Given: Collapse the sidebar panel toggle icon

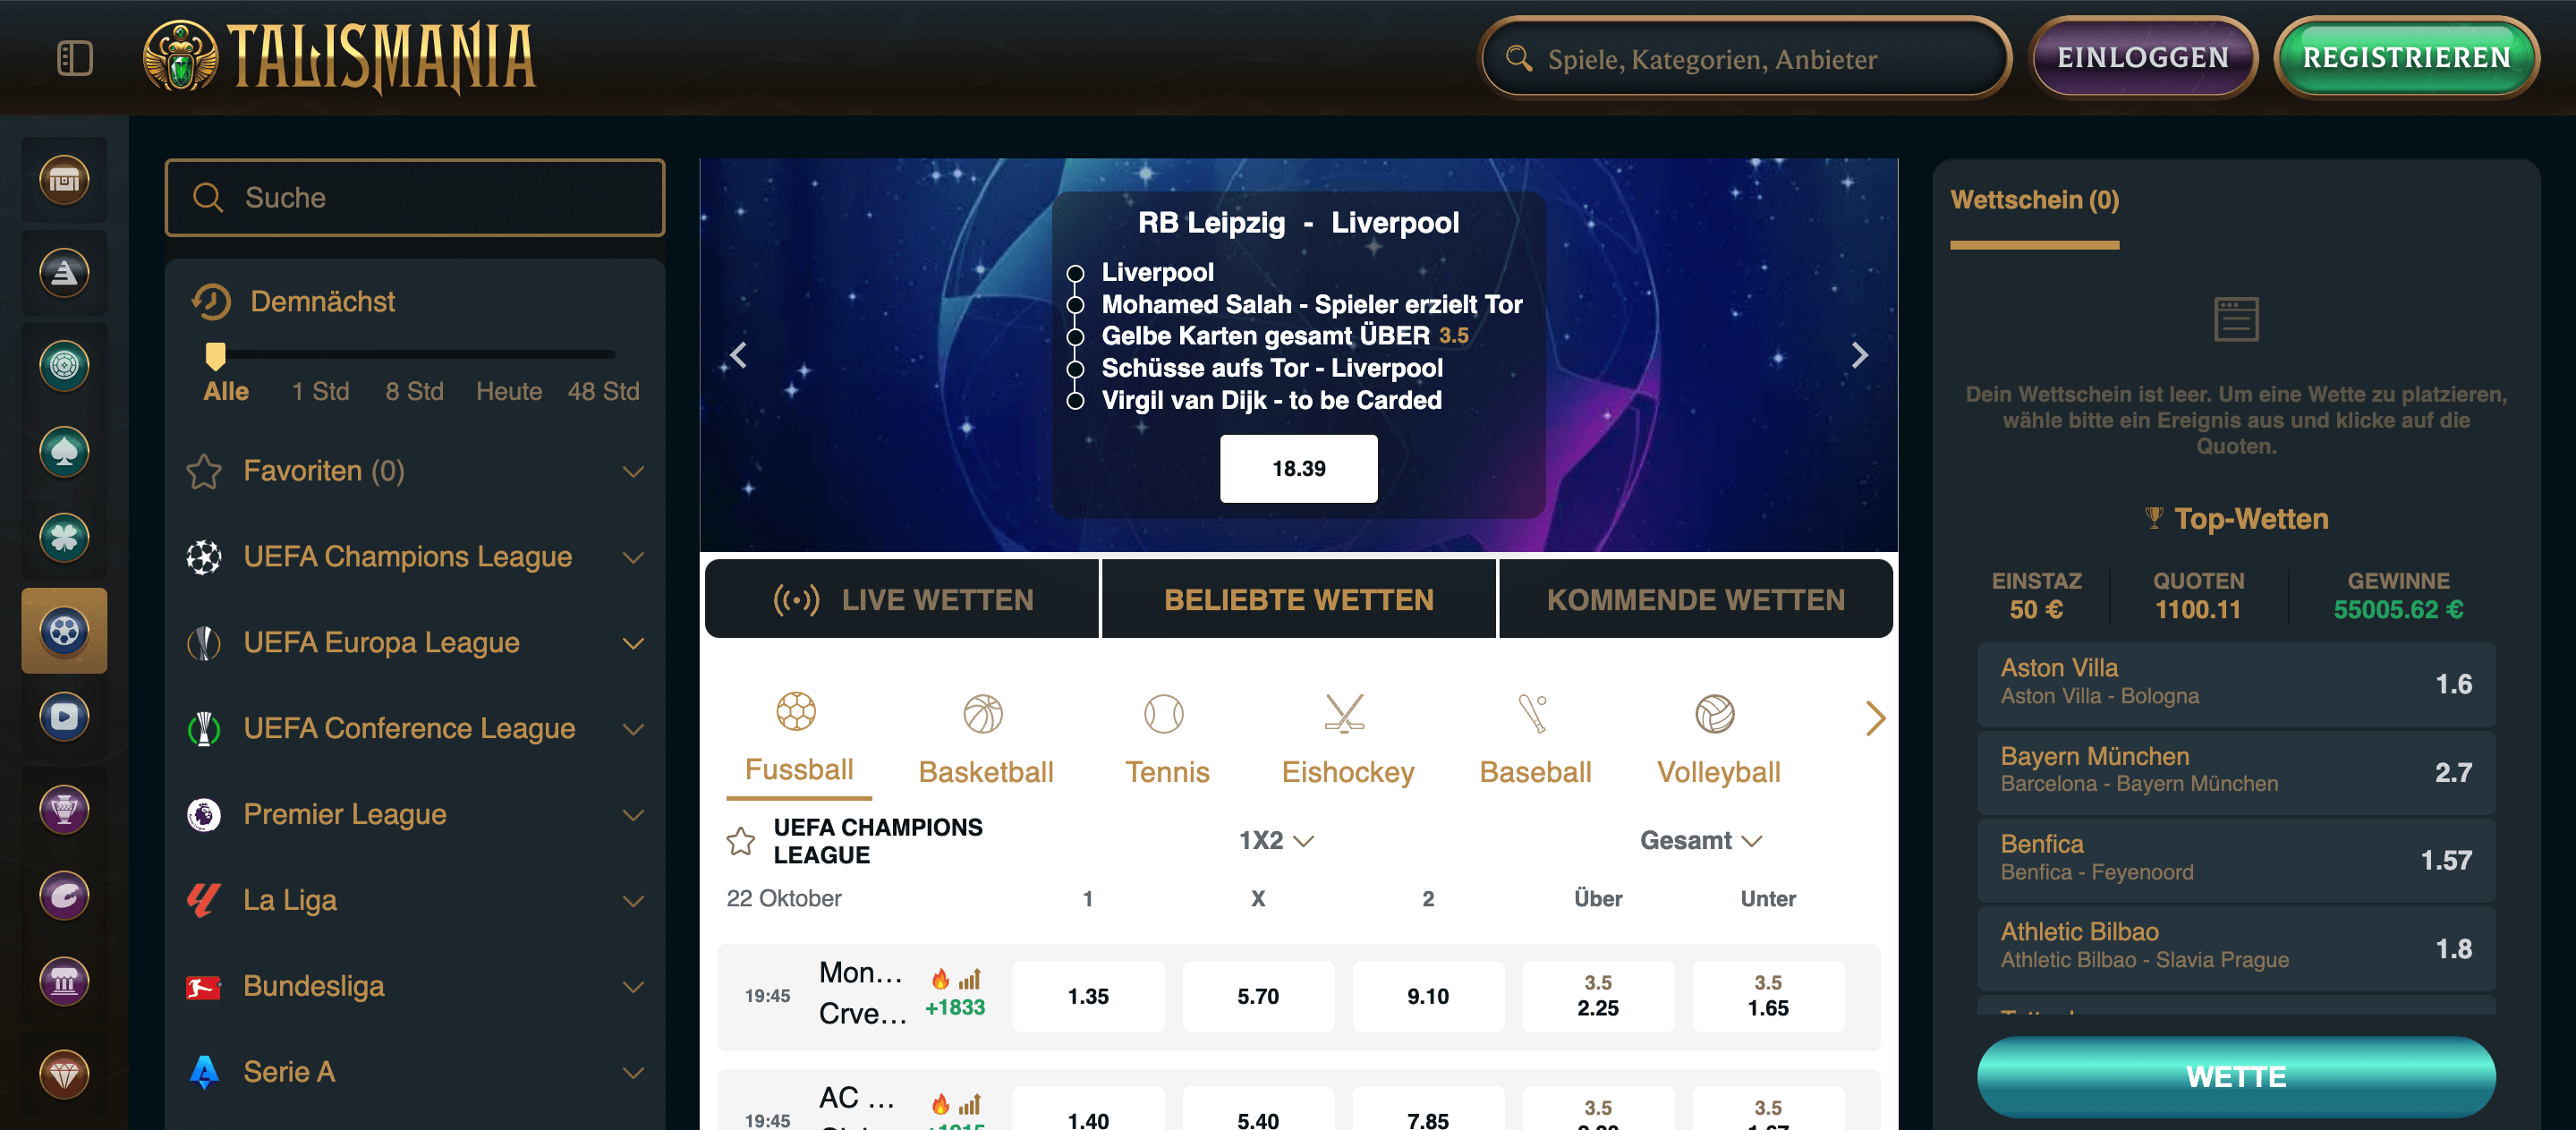Looking at the screenshot, I should click(x=75, y=58).
